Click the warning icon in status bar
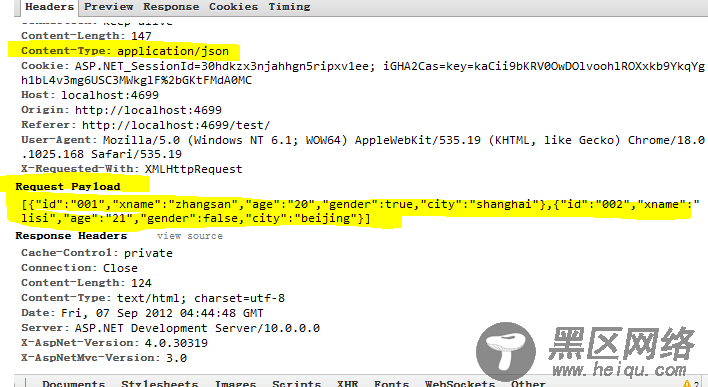The height and width of the screenshot is (387, 708). (687, 383)
